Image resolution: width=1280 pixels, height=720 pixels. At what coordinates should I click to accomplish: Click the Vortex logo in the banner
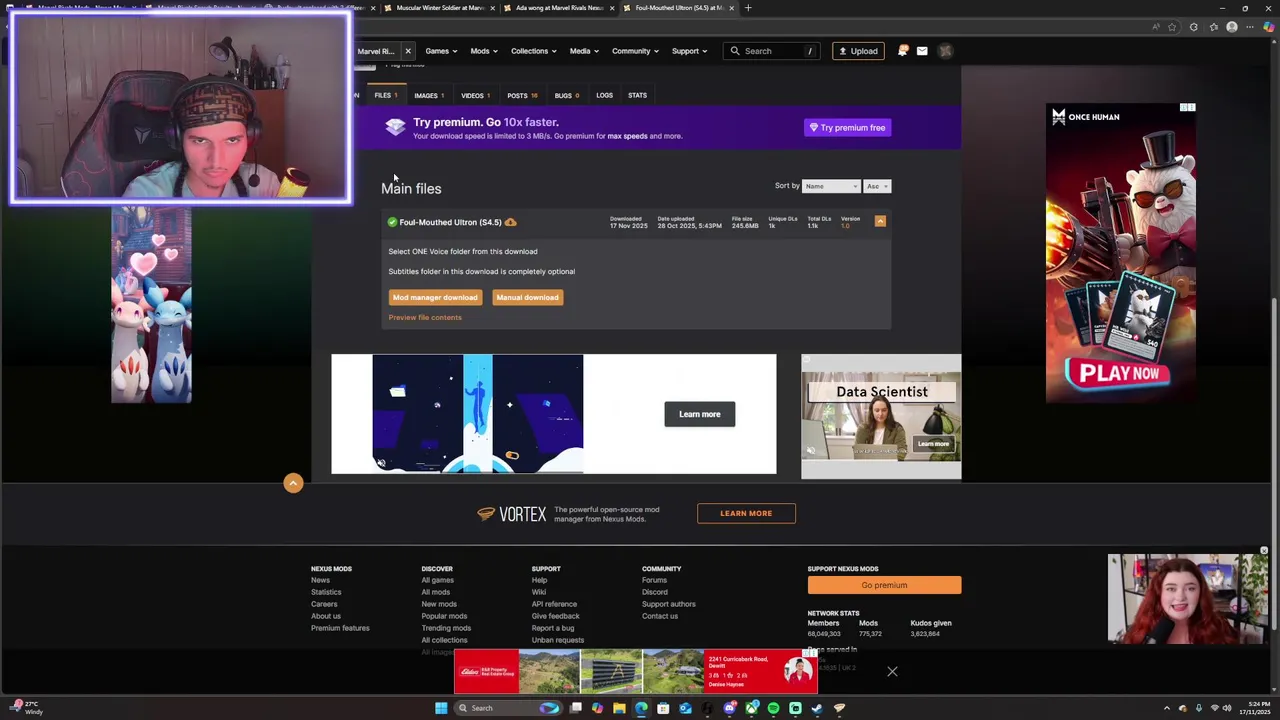(511, 514)
